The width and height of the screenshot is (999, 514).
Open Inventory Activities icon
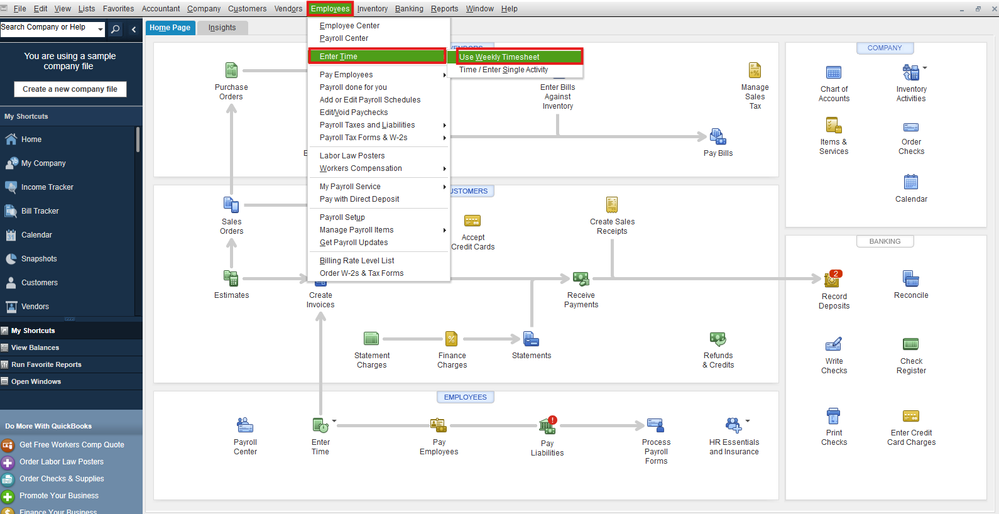point(910,72)
